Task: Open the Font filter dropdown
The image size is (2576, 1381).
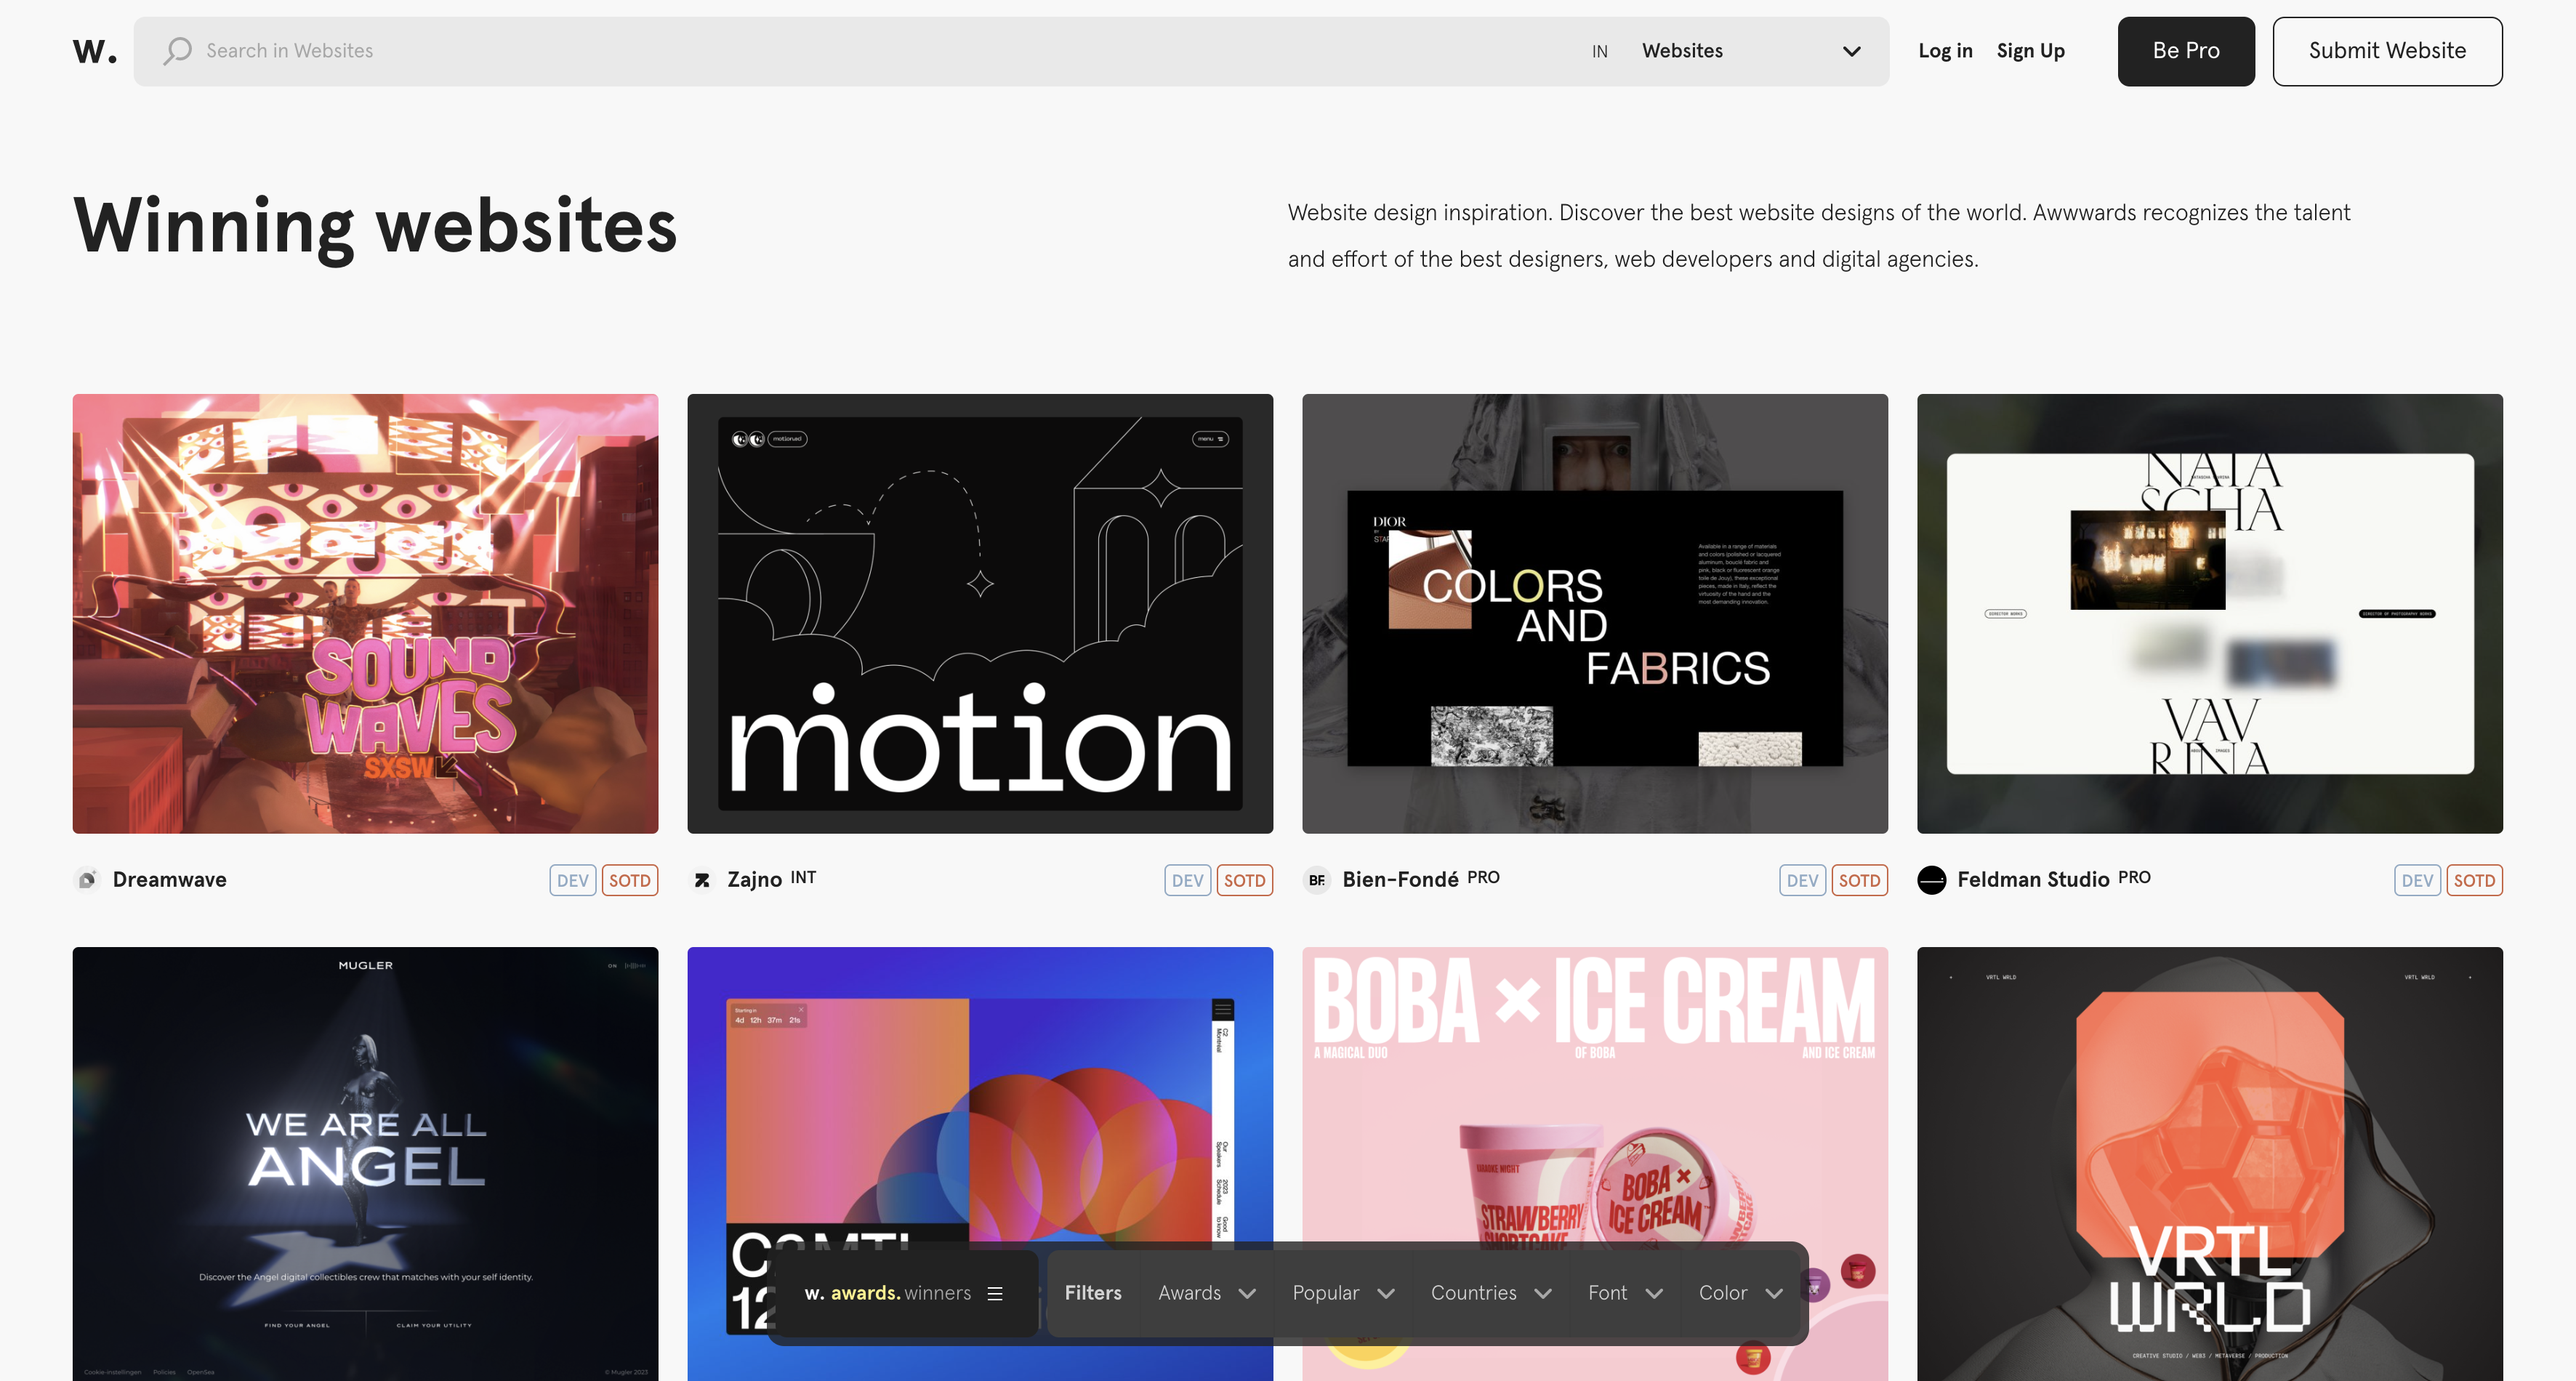Action: point(1625,1293)
